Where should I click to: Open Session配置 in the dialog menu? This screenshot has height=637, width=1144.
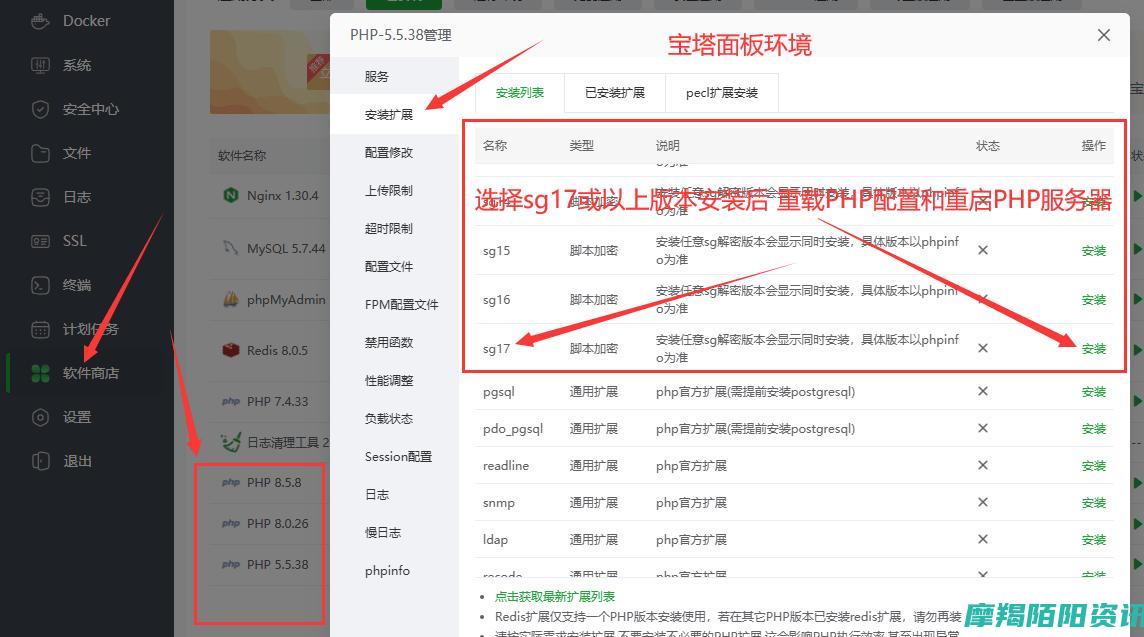pos(398,456)
